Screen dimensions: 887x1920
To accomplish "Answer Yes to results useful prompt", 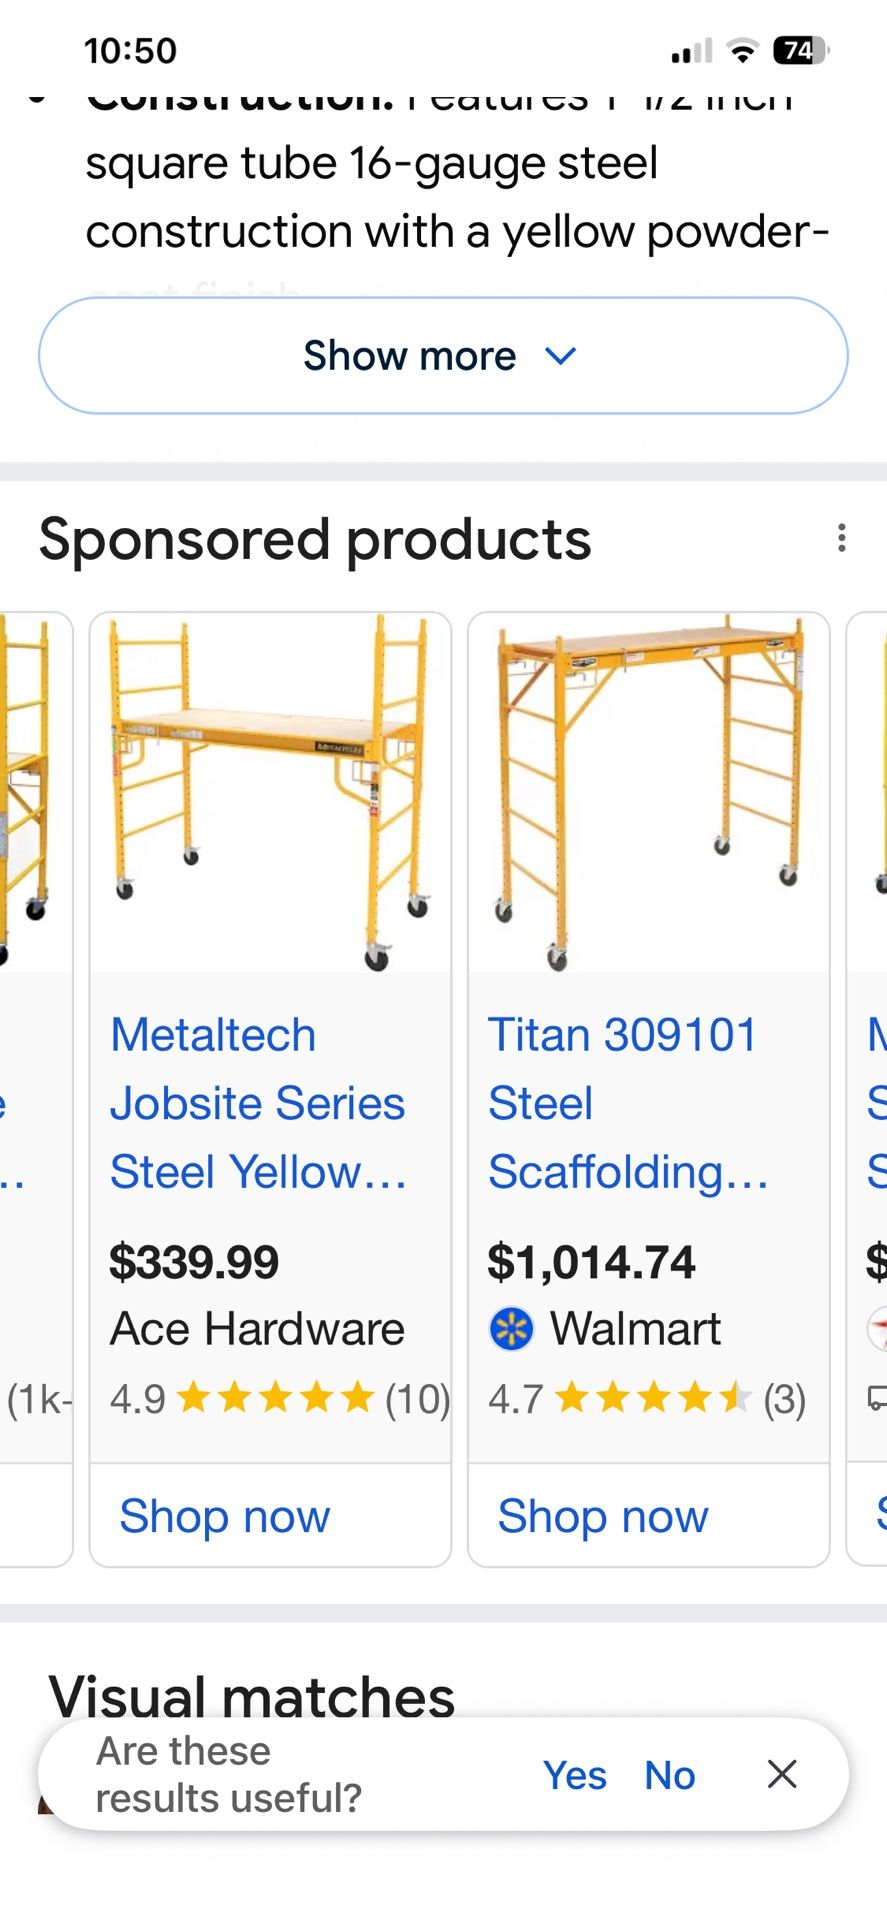I will [575, 1775].
